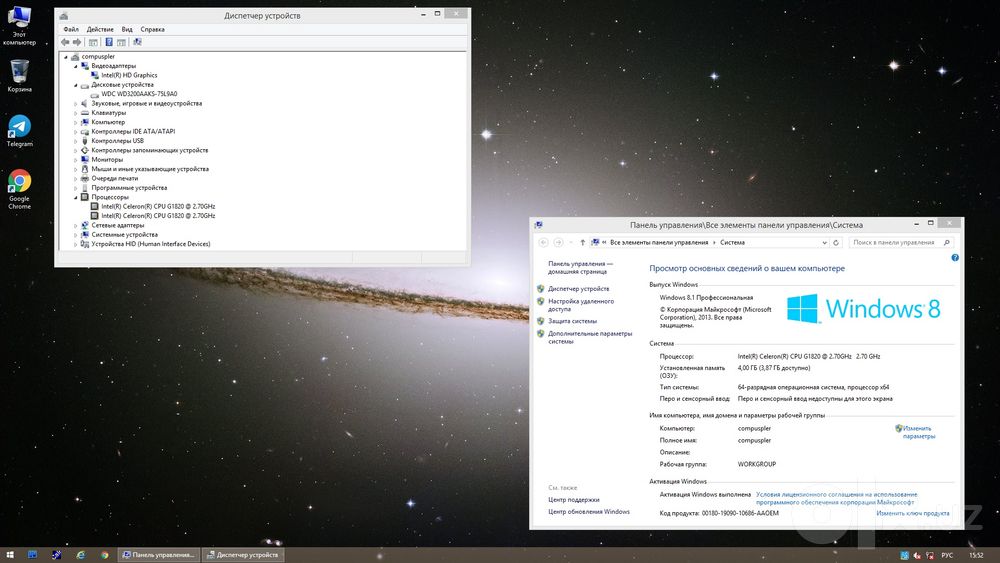Click the scan for hardware changes toolbar icon

[137, 42]
